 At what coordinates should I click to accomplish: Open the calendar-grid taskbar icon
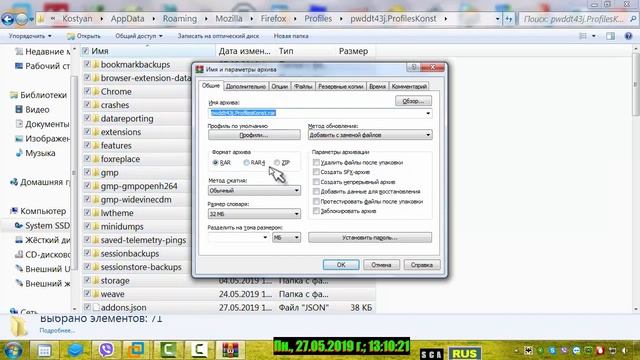[x=44, y=350]
